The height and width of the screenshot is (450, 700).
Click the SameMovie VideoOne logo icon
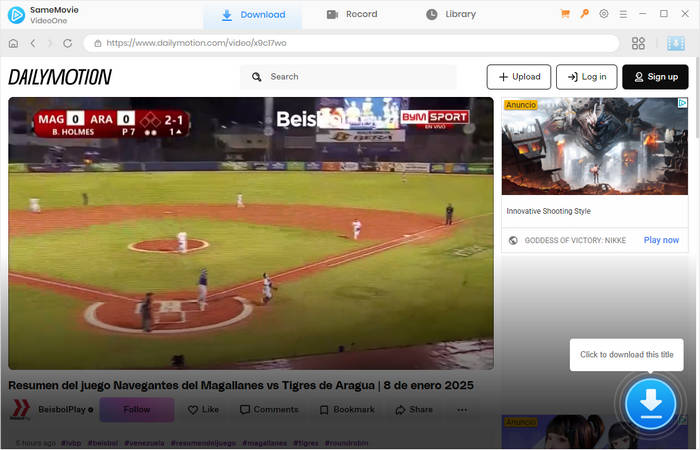pos(17,15)
